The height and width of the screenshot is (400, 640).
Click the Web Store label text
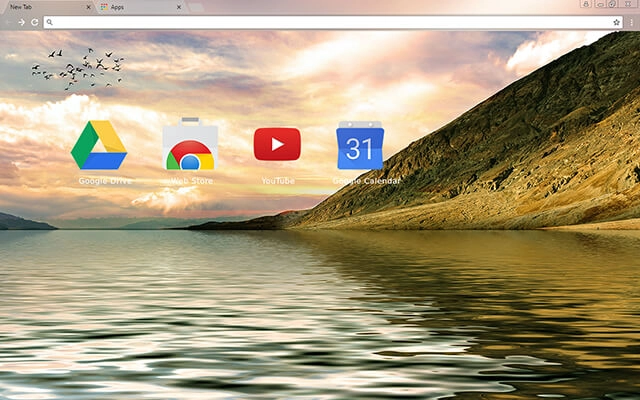pos(191,181)
